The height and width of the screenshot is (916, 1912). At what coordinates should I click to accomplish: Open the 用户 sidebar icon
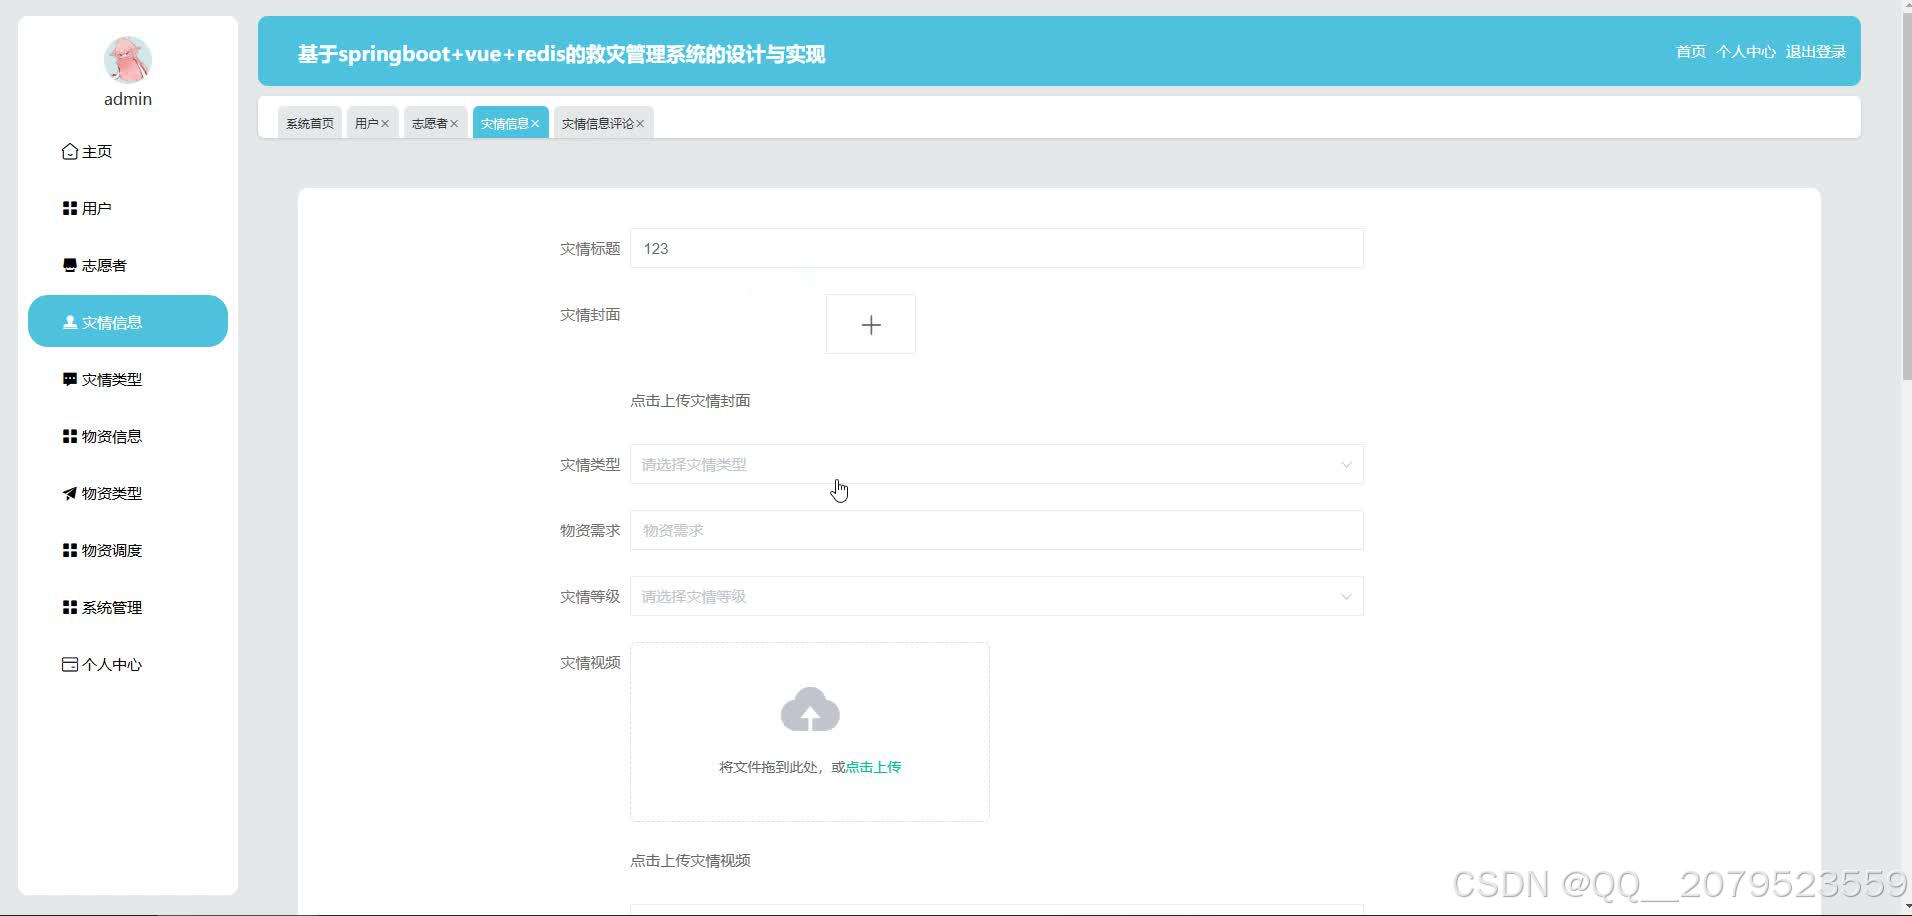pyautogui.click(x=68, y=208)
